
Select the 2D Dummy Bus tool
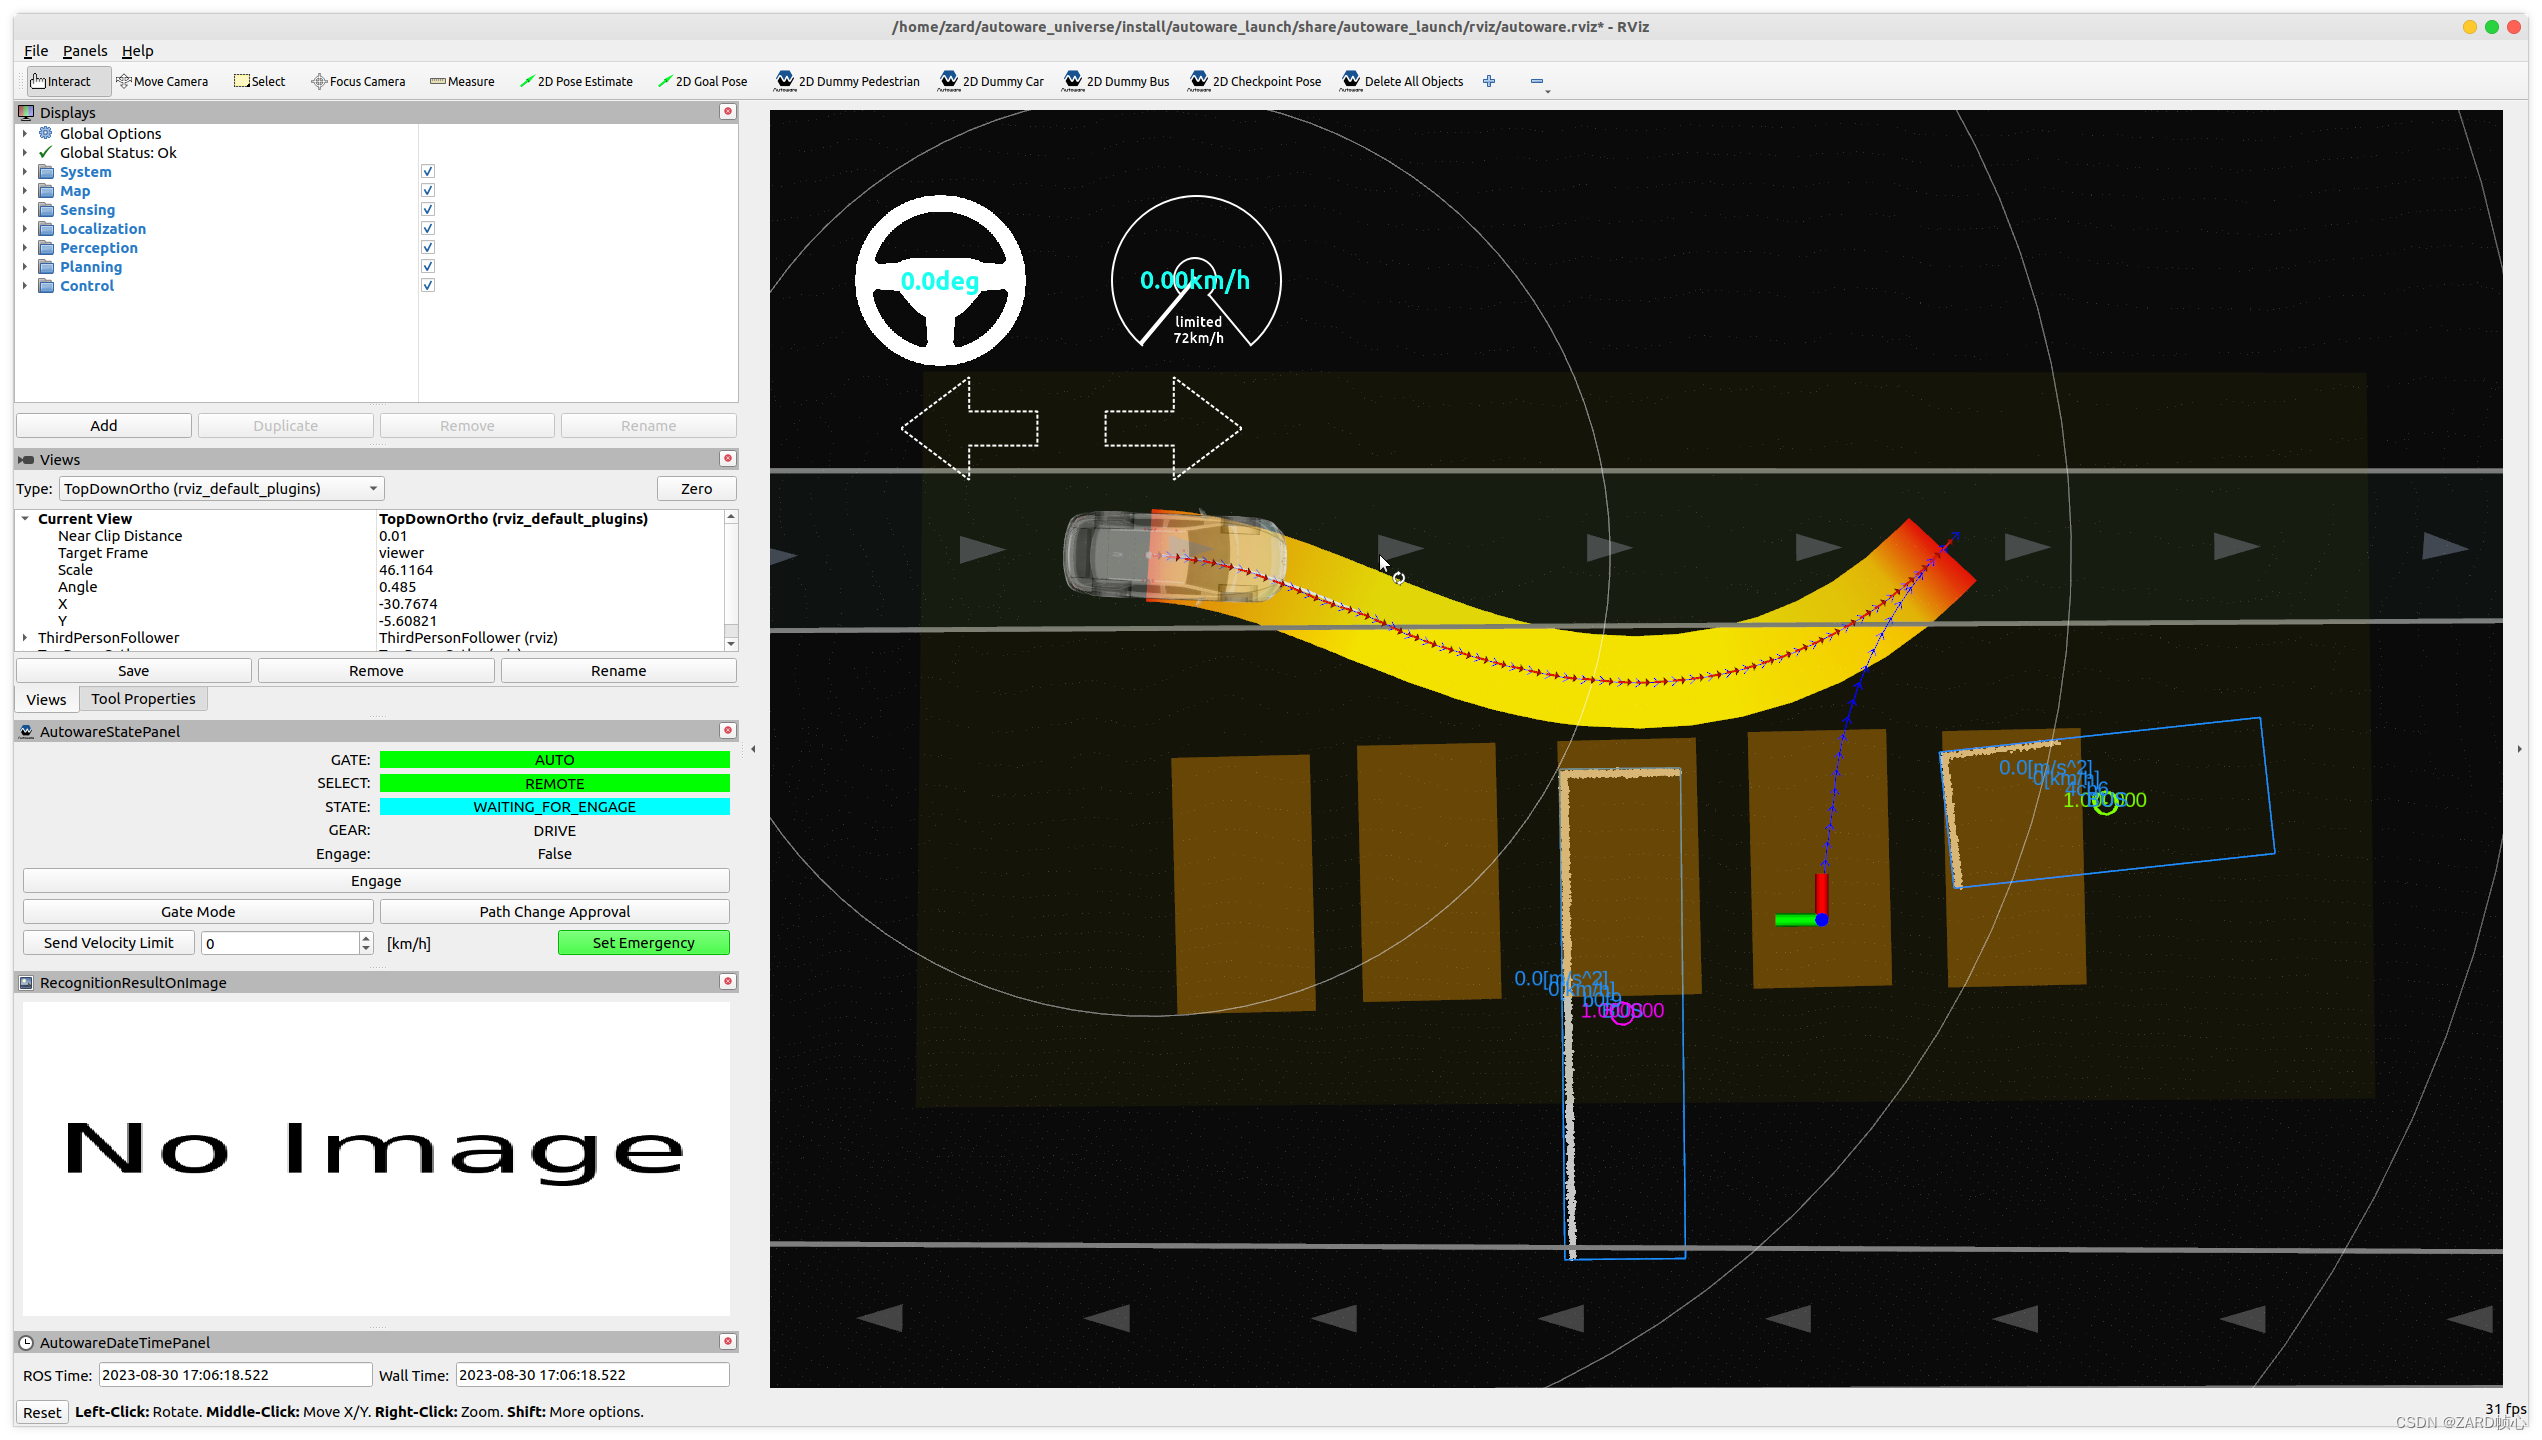click(x=1117, y=82)
